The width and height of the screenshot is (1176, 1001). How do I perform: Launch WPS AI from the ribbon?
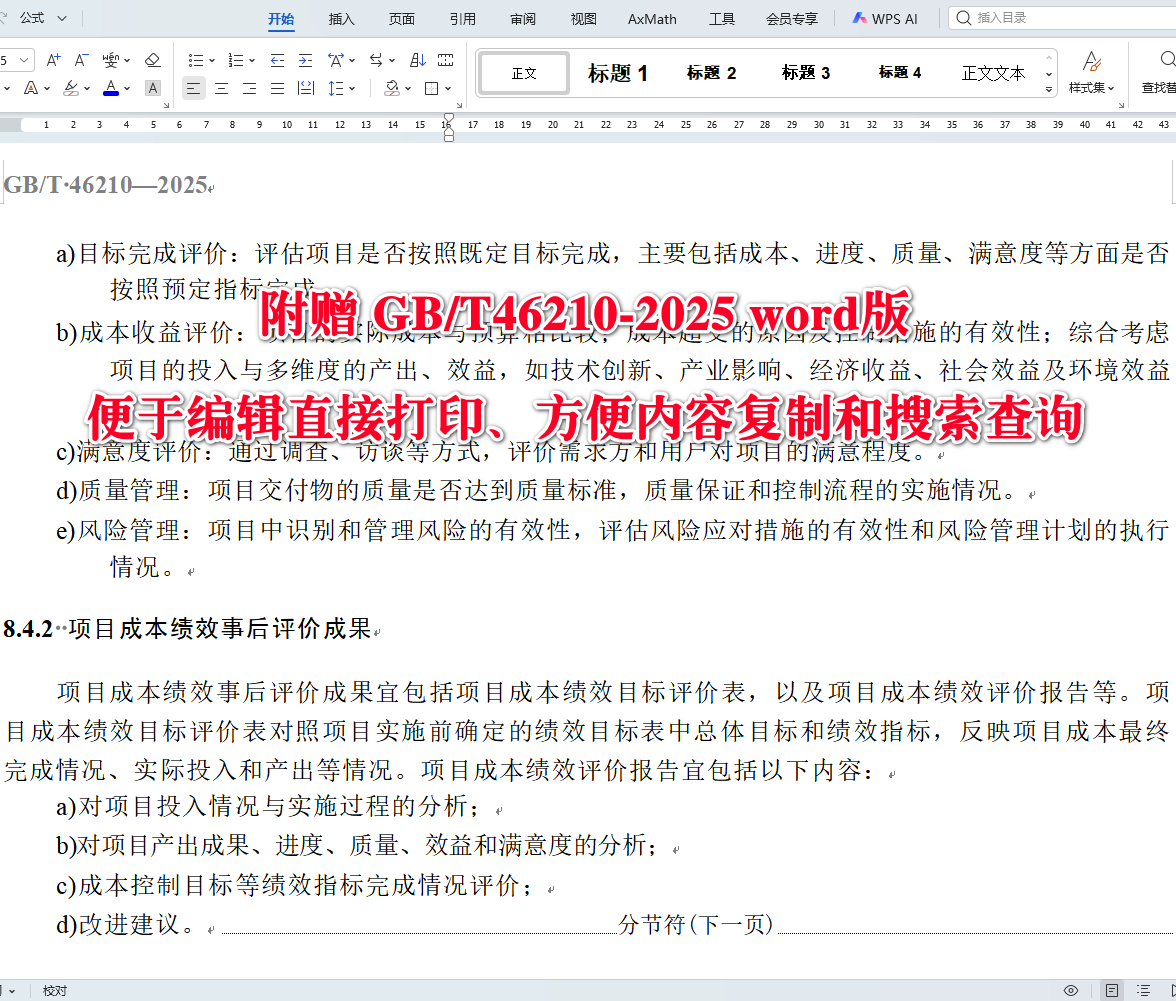point(884,18)
